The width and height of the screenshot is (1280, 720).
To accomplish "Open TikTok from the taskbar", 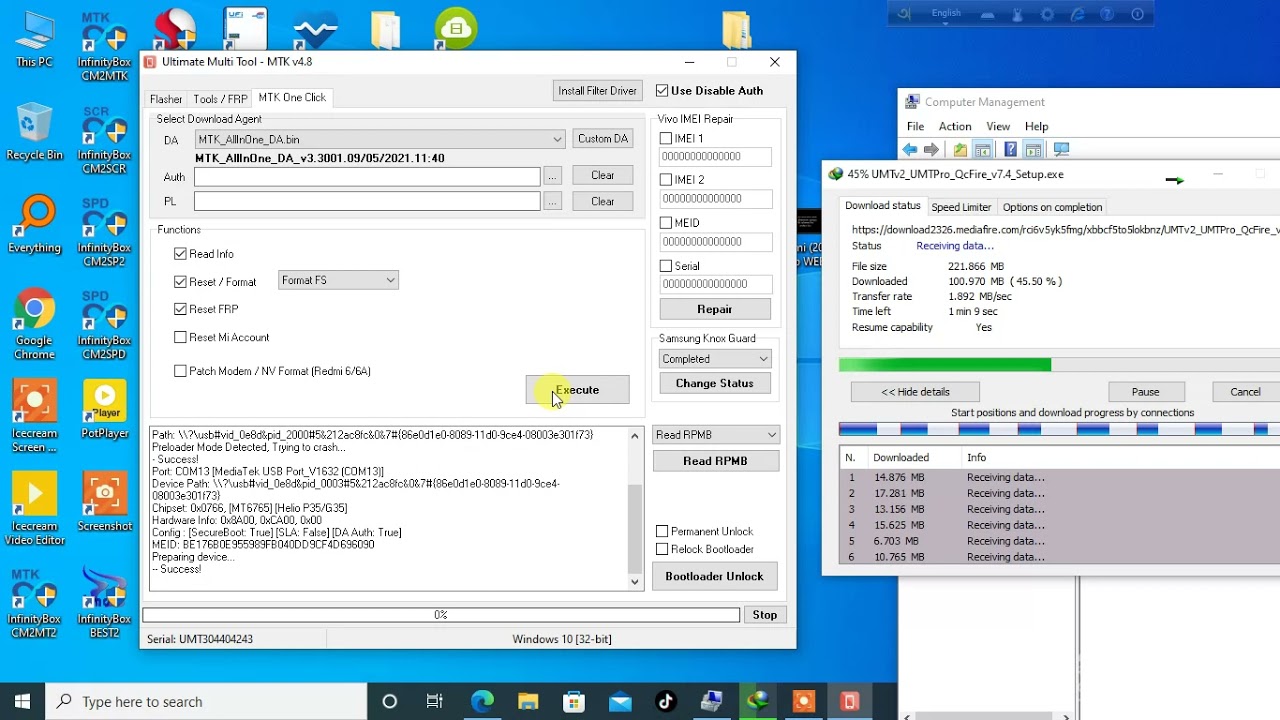I will (666, 701).
